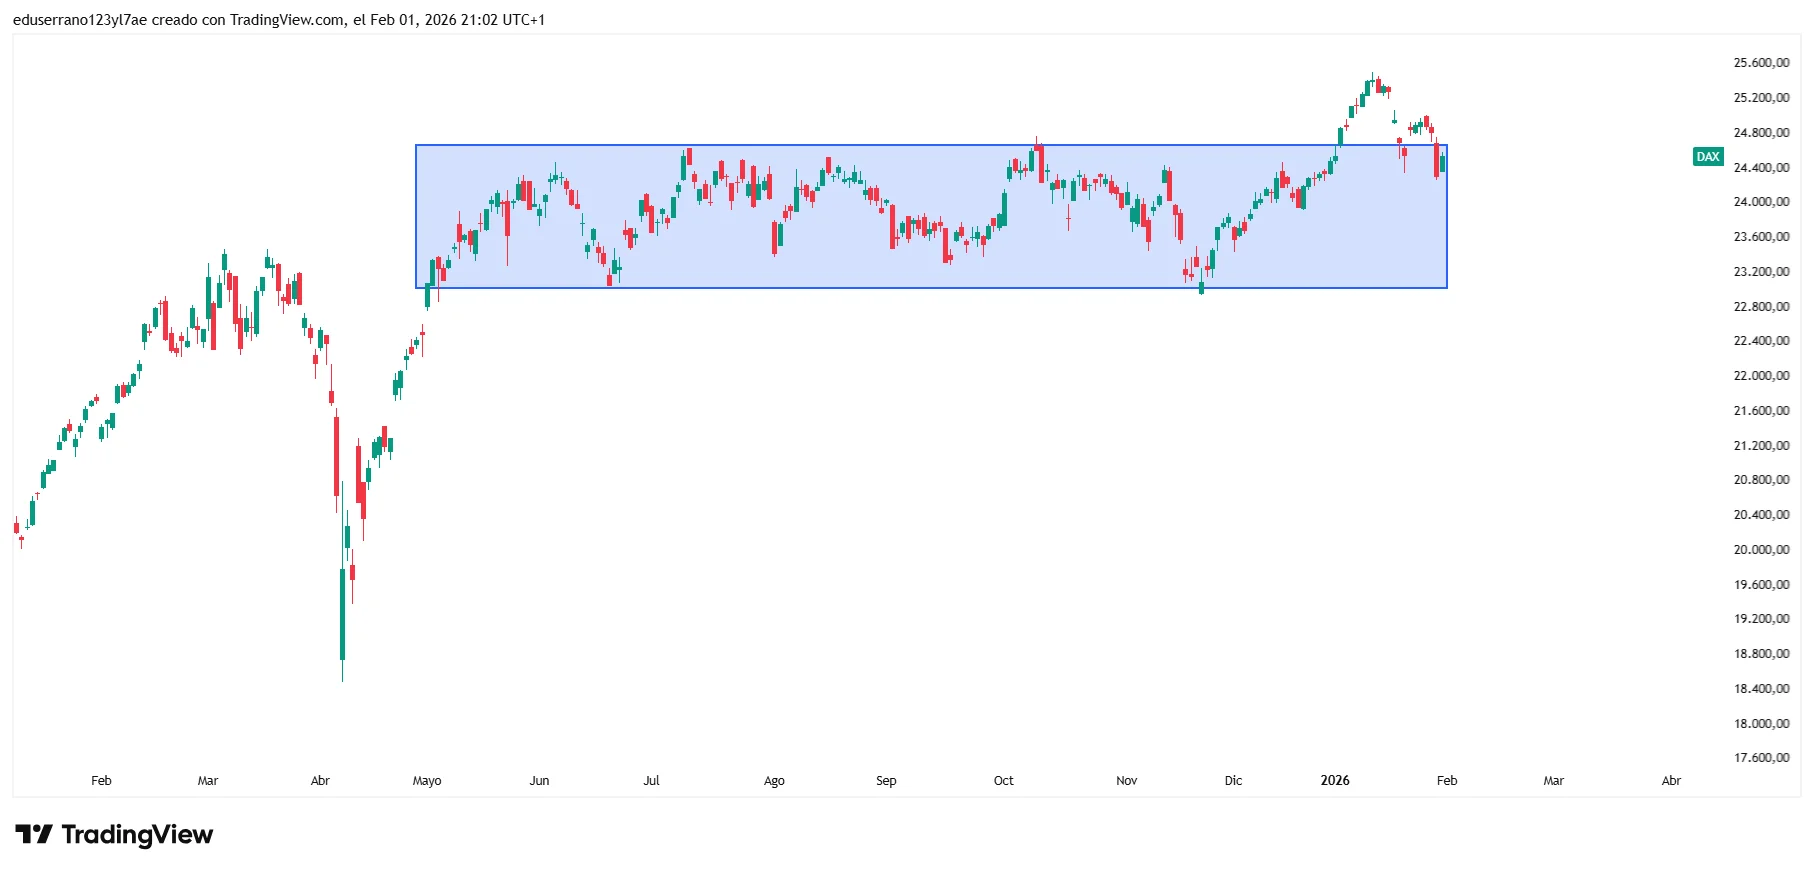Select the Dic time axis label
The image size is (1814, 872).
1233,781
